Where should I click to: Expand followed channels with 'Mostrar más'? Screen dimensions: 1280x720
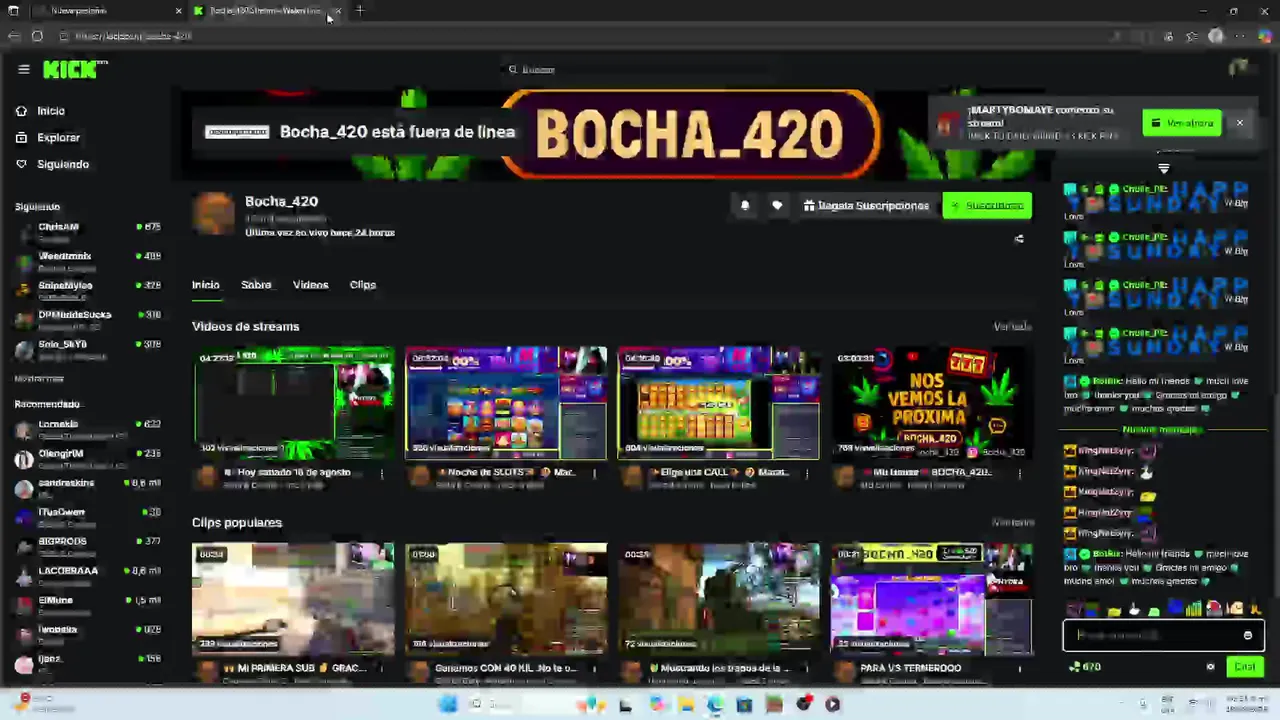(39, 379)
